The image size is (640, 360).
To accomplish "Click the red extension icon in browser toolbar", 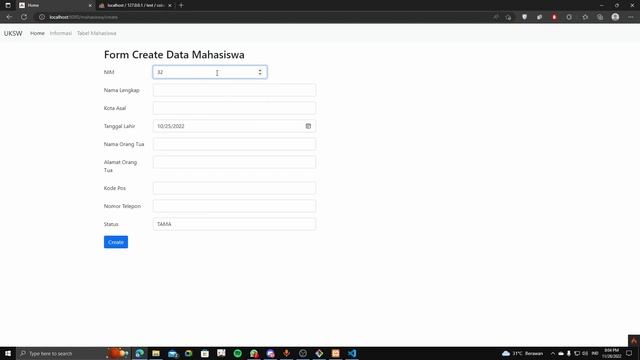I will (554, 17).
